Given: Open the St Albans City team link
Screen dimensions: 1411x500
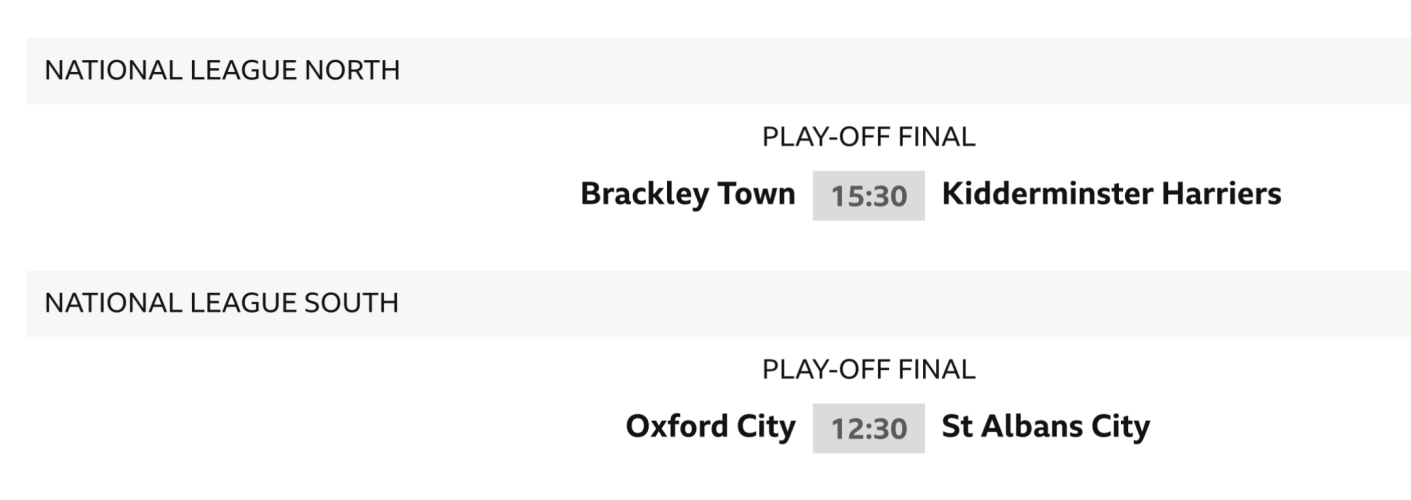Looking at the screenshot, I should 1045,427.
